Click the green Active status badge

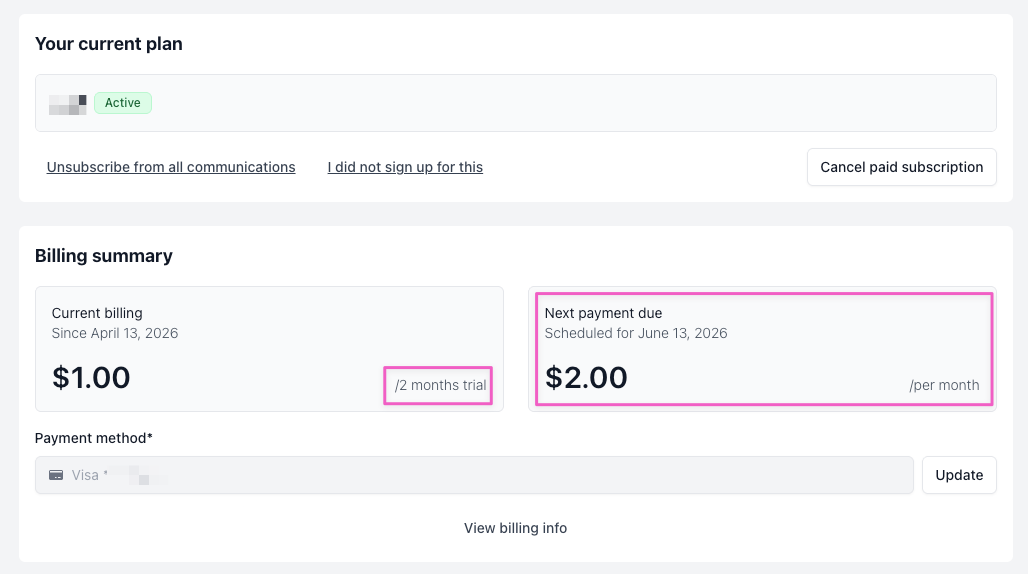pos(123,103)
